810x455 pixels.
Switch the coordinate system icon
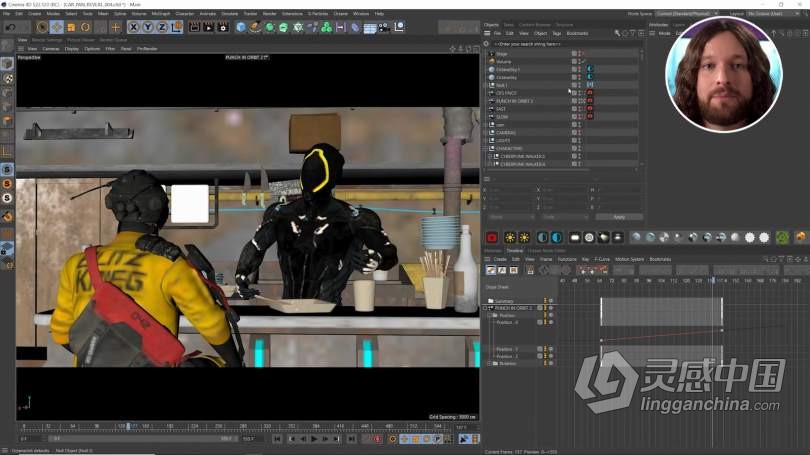click(176, 27)
